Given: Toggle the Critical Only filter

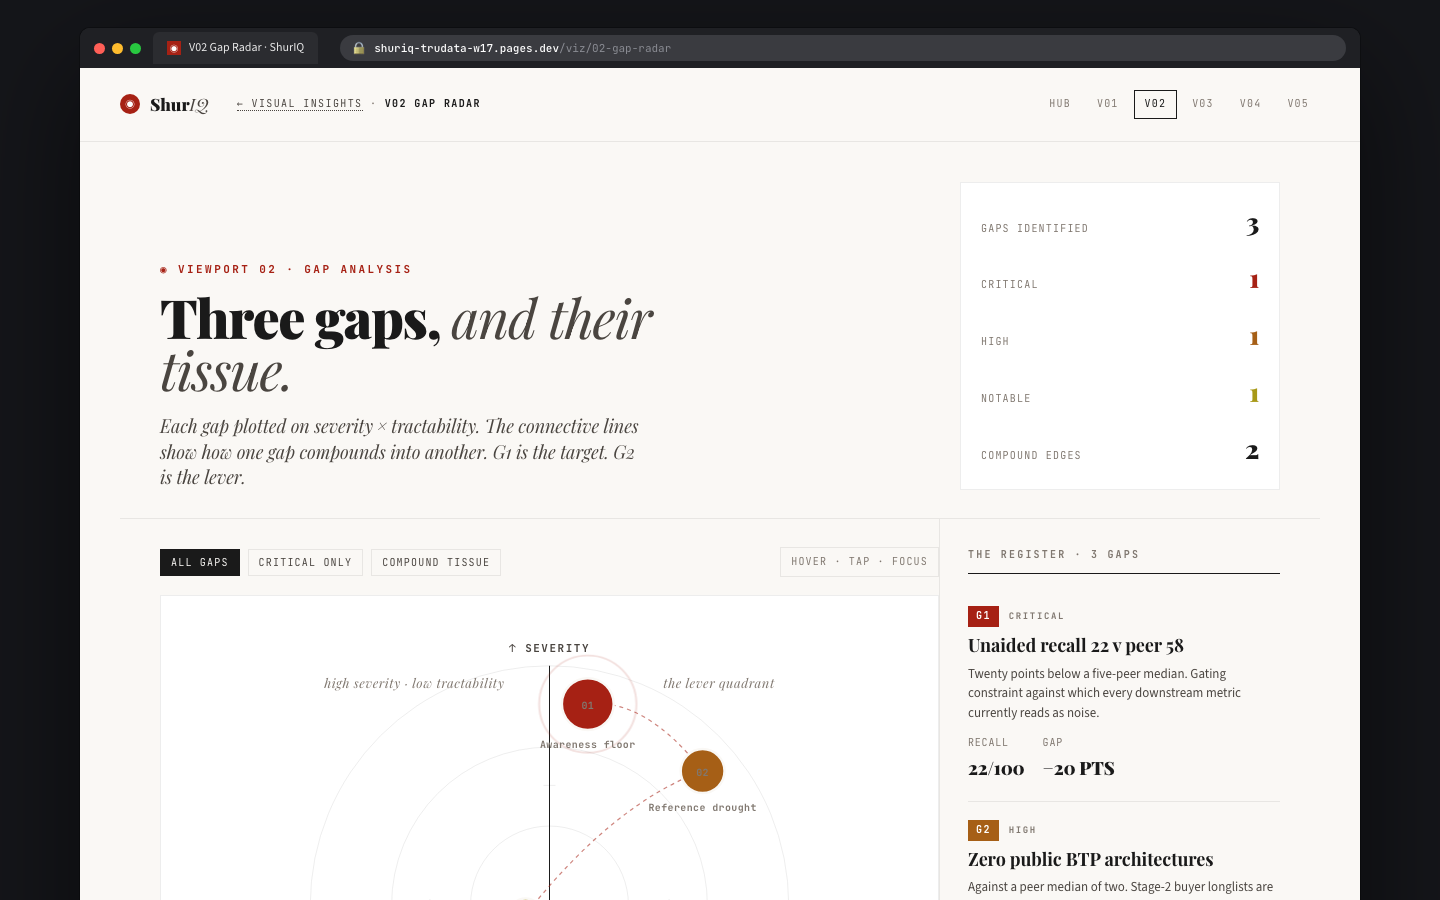Looking at the screenshot, I should [305, 563].
